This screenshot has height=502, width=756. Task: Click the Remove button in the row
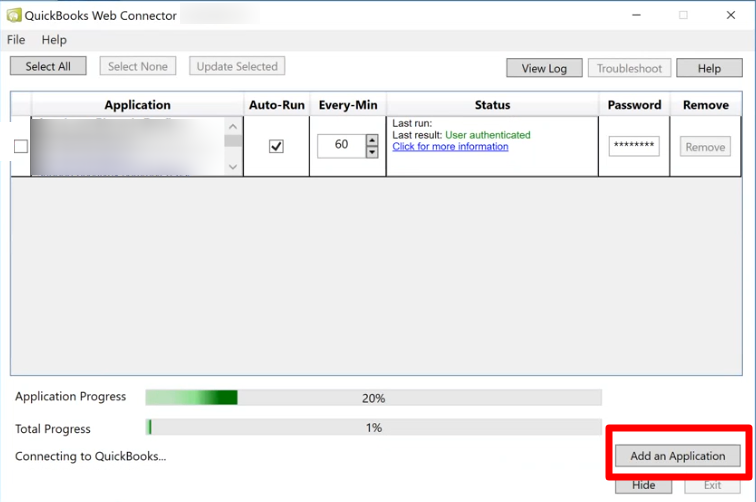[x=705, y=147]
